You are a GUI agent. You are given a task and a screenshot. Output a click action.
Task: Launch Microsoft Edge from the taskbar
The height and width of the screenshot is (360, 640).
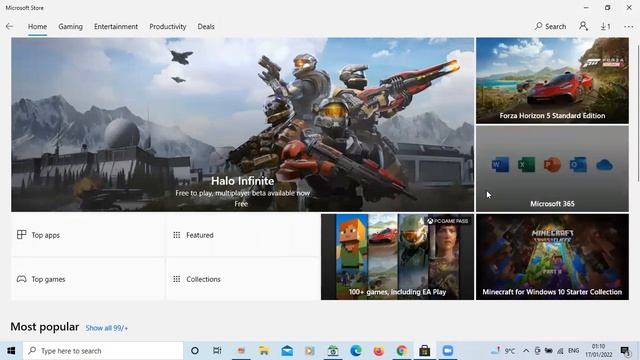click(x=356, y=351)
